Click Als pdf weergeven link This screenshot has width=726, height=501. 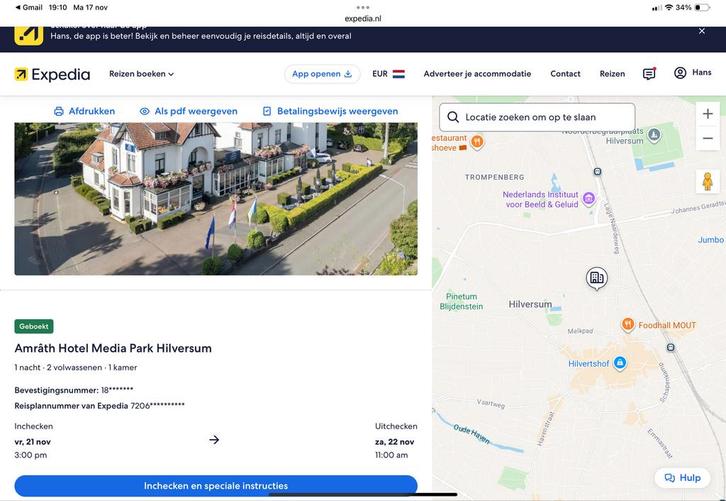pyautogui.click(x=188, y=111)
